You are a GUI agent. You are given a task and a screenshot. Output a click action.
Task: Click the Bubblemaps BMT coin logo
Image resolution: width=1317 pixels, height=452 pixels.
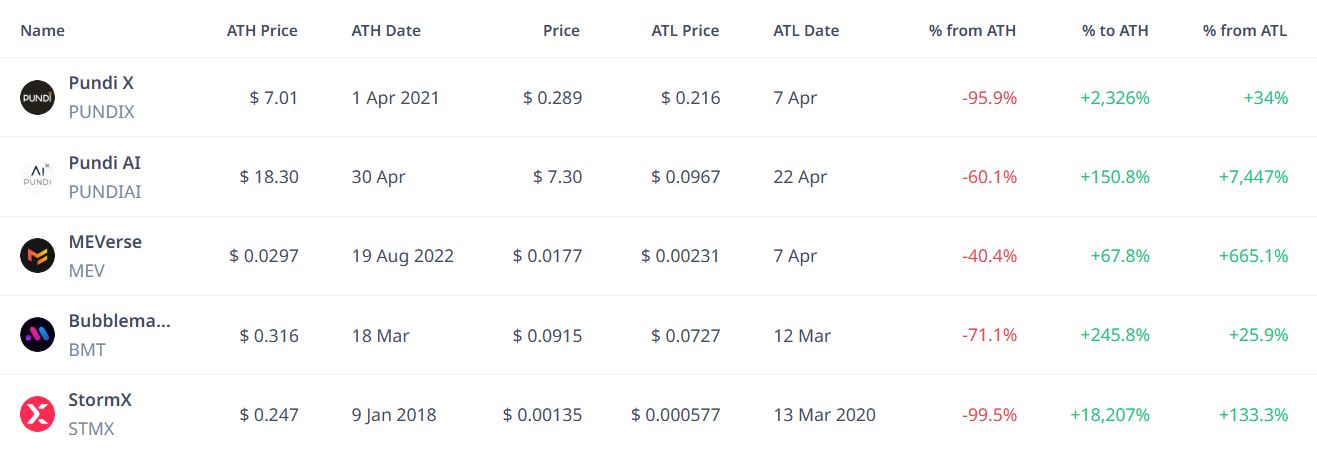pos(38,334)
